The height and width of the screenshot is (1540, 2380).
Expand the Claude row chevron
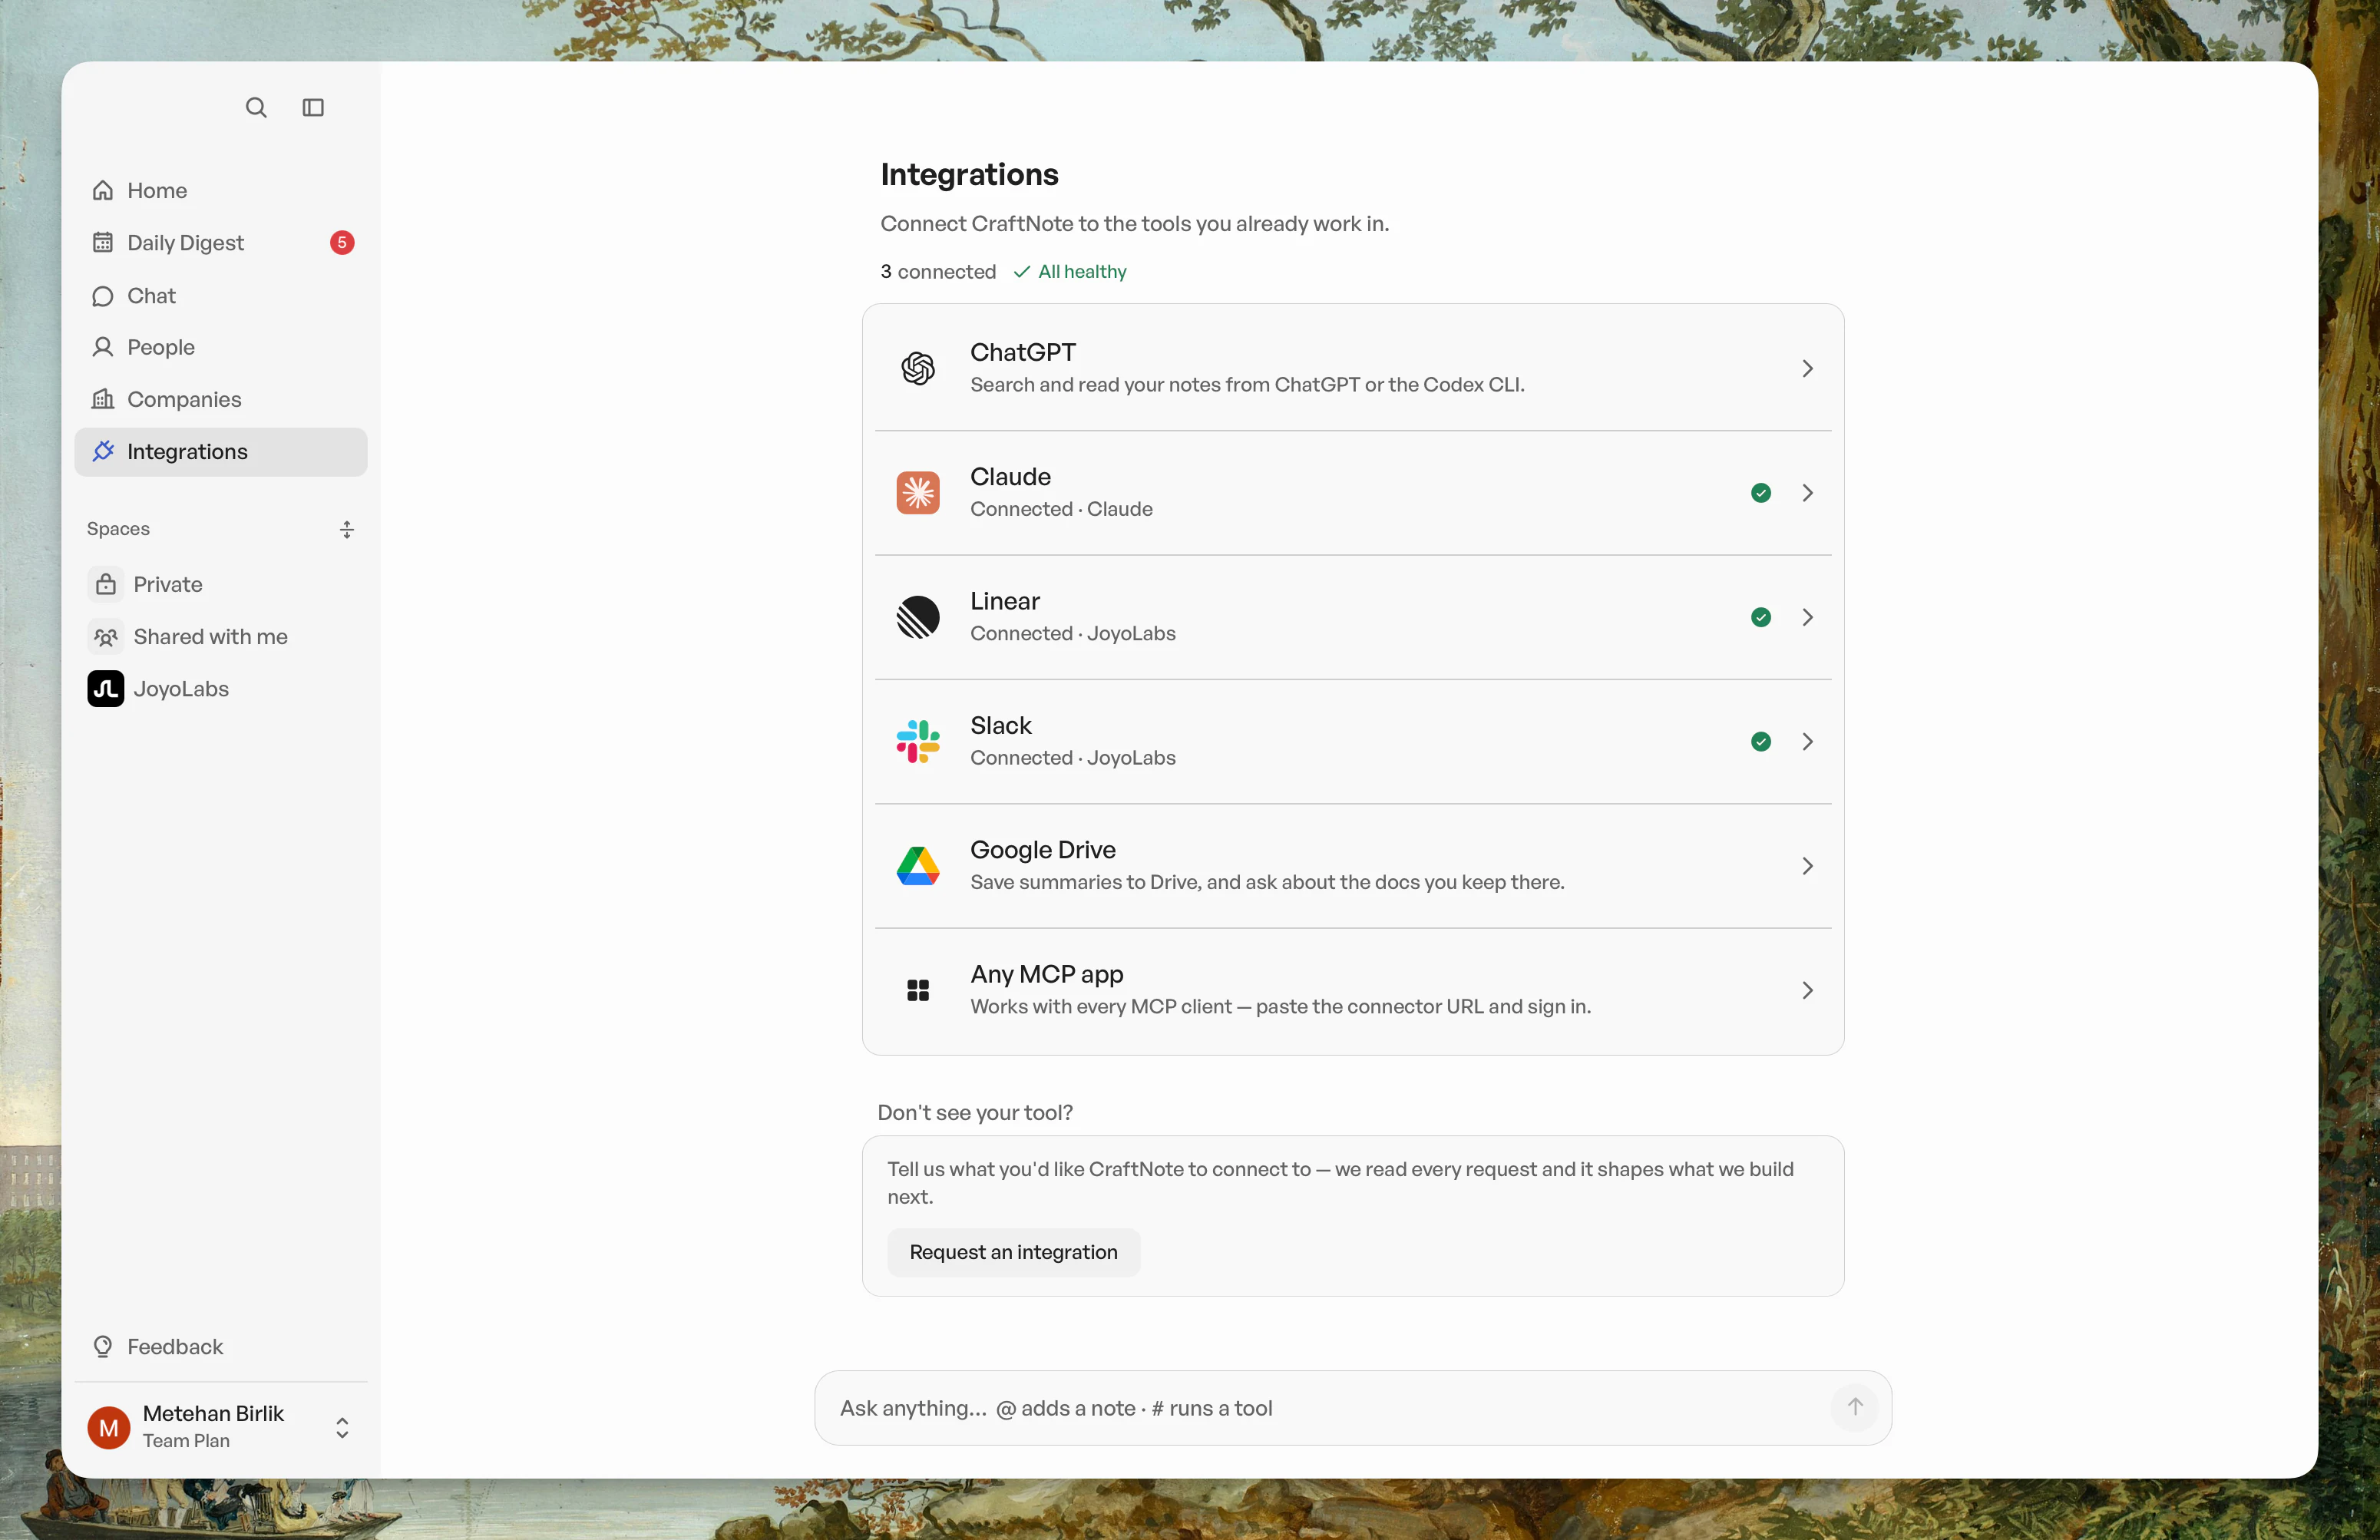(1807, 492)
